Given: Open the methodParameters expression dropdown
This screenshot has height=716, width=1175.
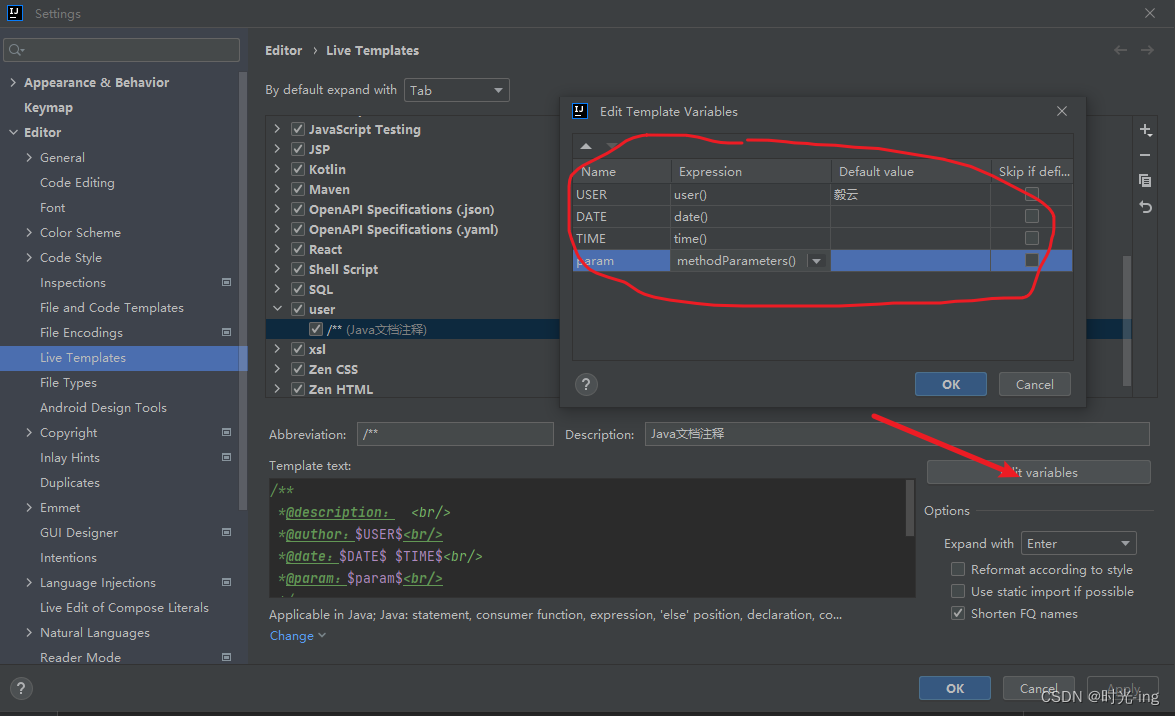Looking at the screenshot, I should [x=817, y=260].
